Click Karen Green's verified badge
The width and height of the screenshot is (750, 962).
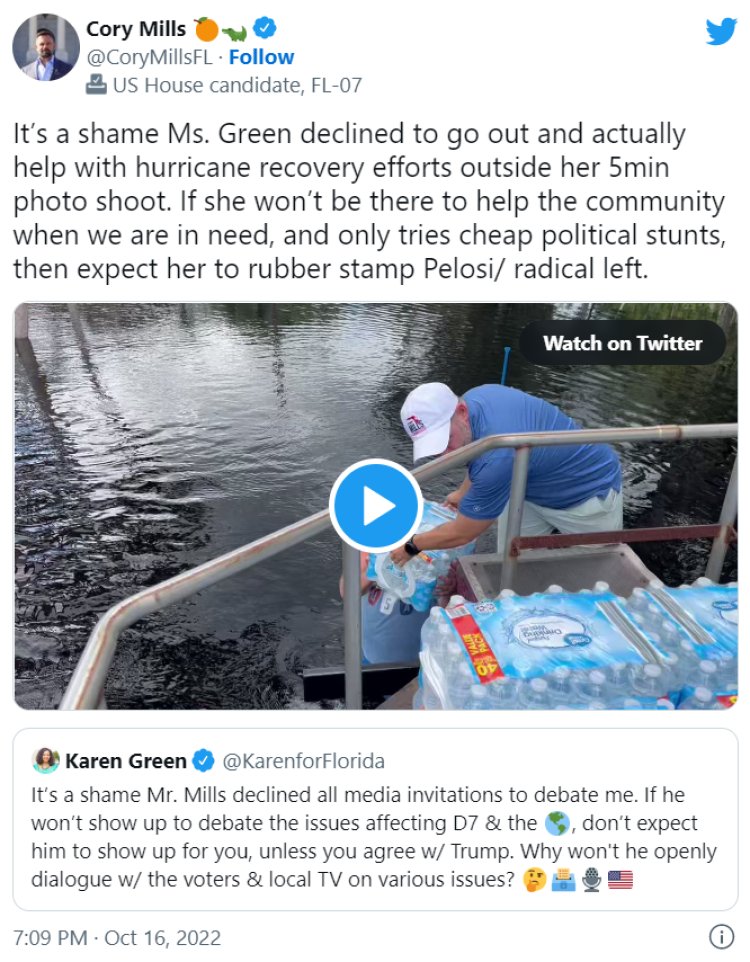point(203,761)
